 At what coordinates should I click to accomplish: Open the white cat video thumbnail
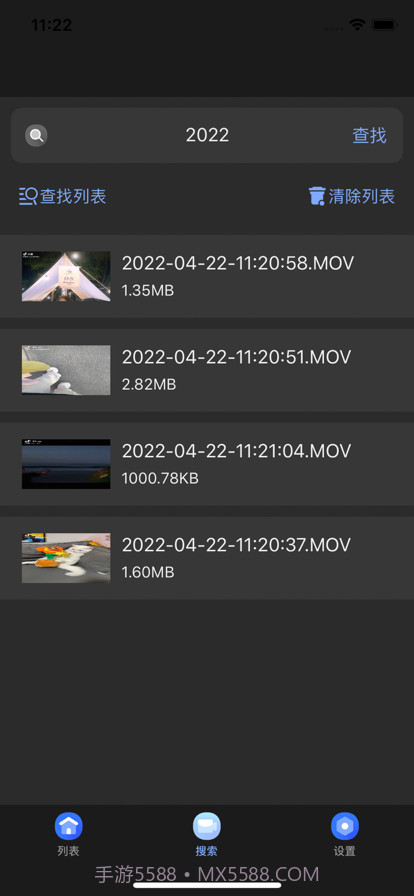[66, 558]
